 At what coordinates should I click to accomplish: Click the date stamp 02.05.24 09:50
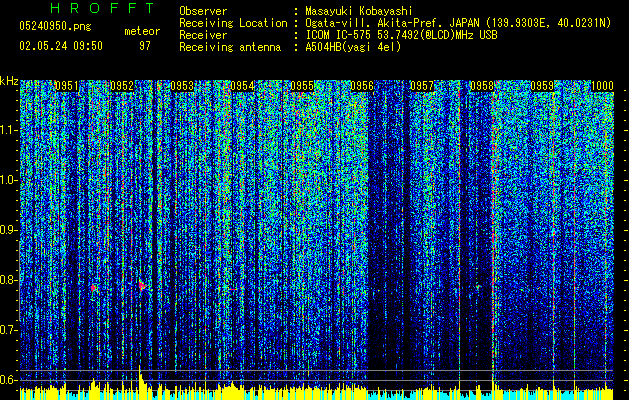(61, 46)
